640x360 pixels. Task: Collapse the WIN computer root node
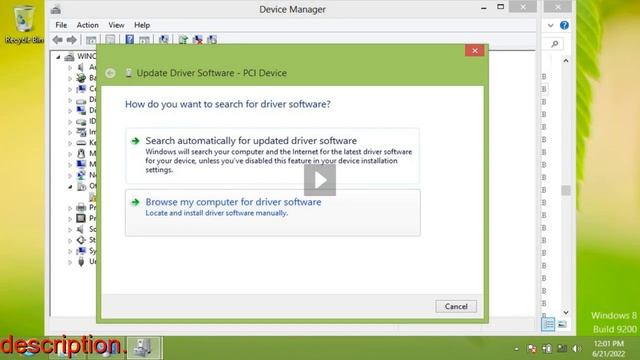pyautogui.click(x=58, y=57)
